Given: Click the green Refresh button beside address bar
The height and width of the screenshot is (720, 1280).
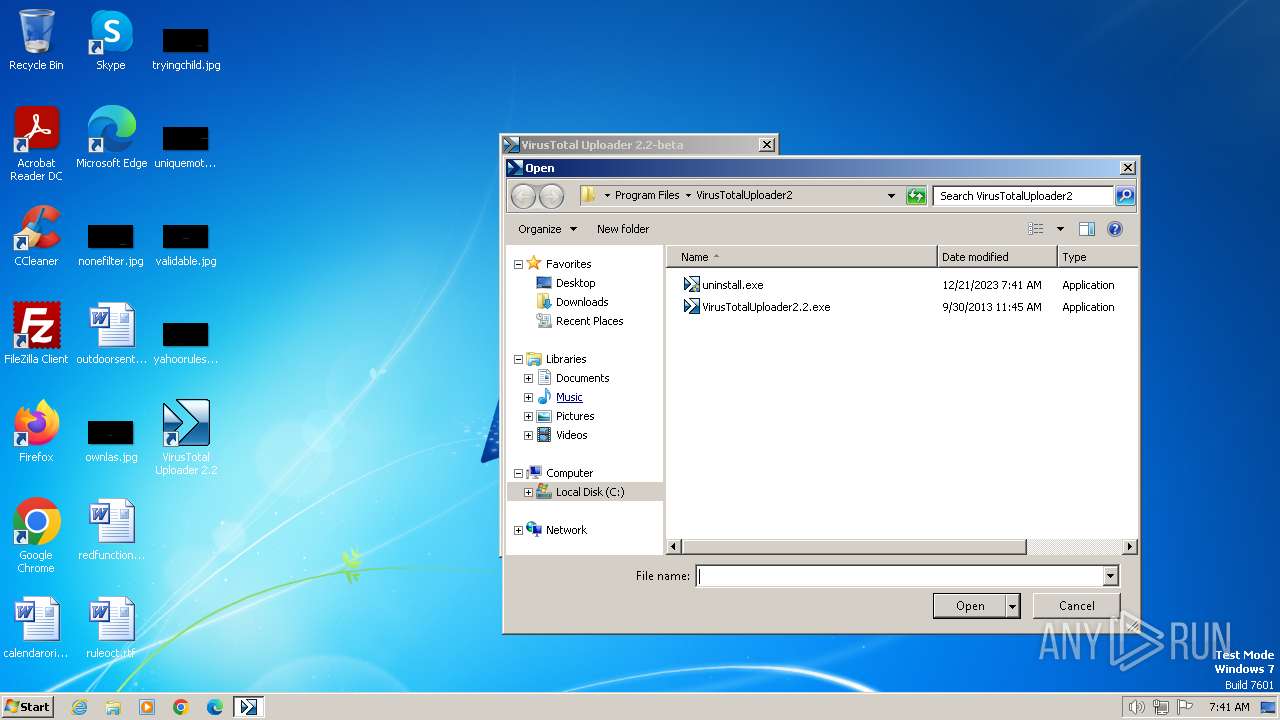Looking at the screenshot, I should pyautogui.click(x=916, y=196).
